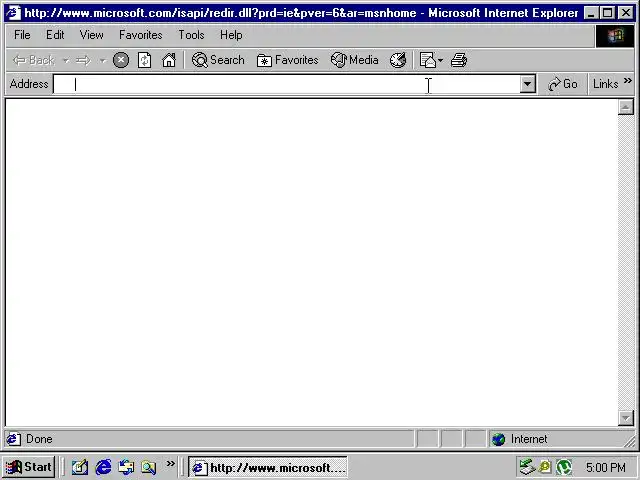Open the Media pane from the toolbar

tap(354, 60)
